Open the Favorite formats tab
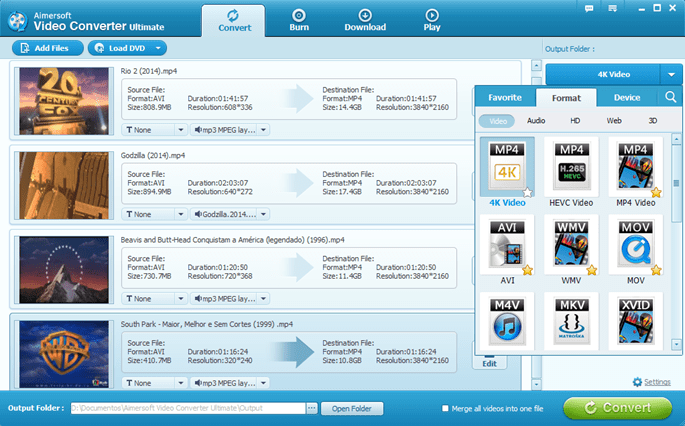The width and height of the screenshot is (685, 426). (505, 97)
